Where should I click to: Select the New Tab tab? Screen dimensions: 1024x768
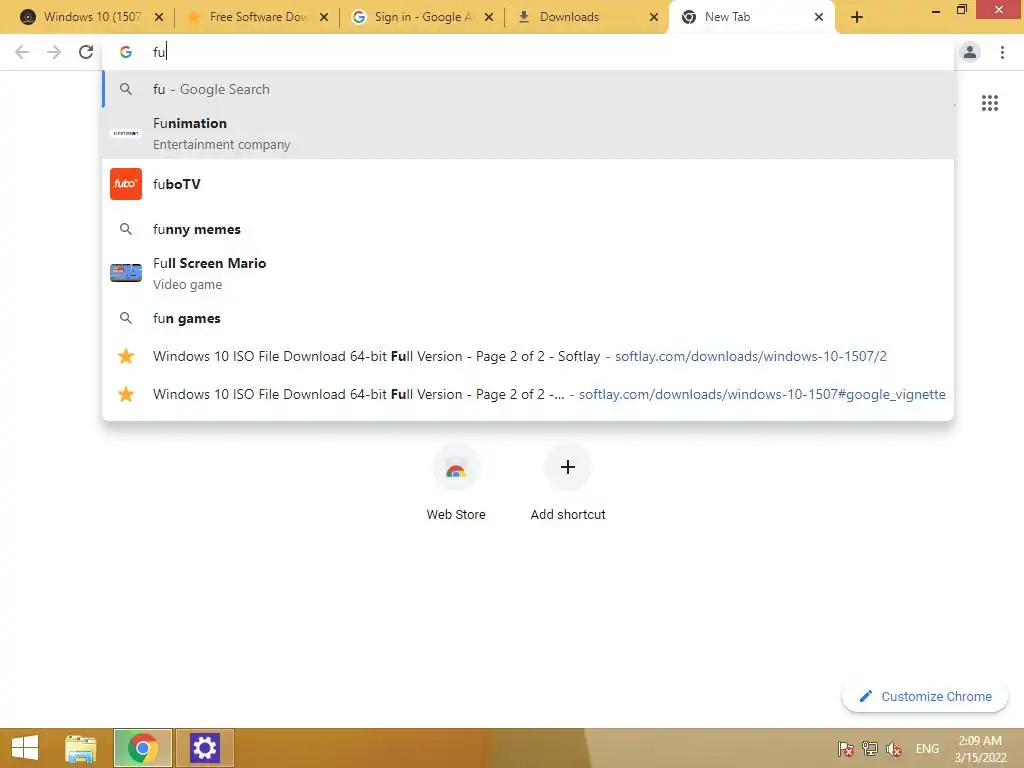coord(751,18)
